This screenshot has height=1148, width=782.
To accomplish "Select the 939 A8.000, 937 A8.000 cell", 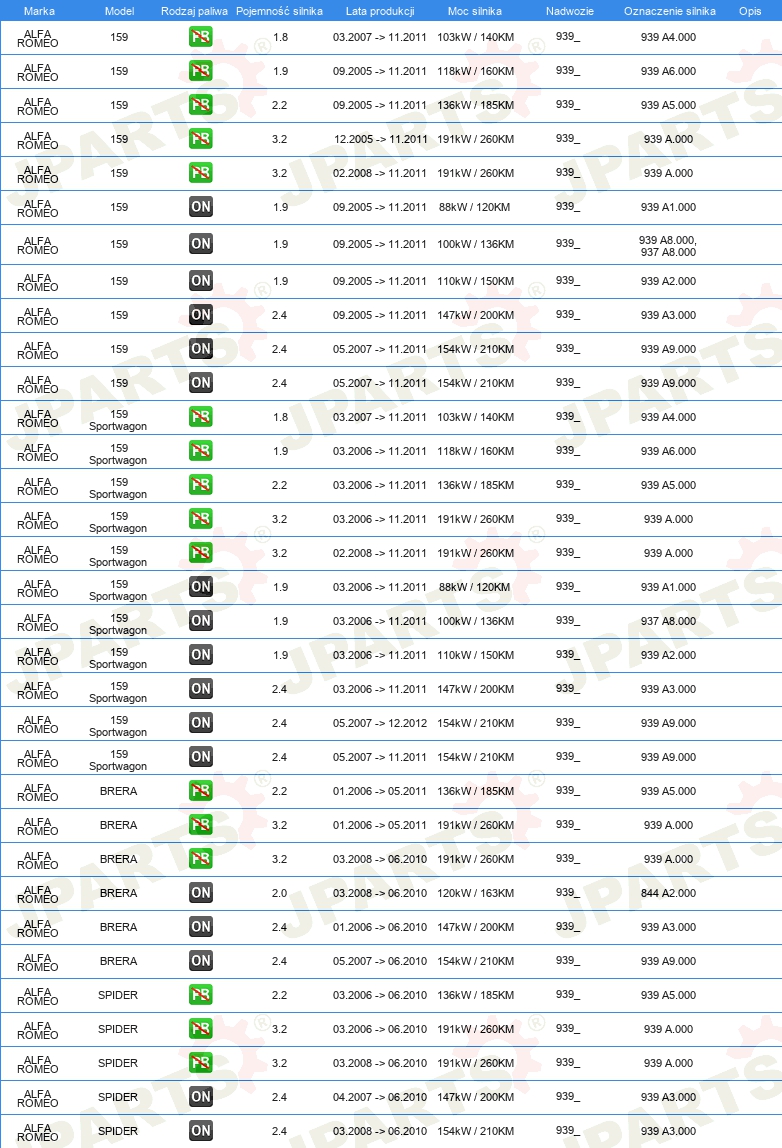I will pyautogui.click(x=668, y=246).
